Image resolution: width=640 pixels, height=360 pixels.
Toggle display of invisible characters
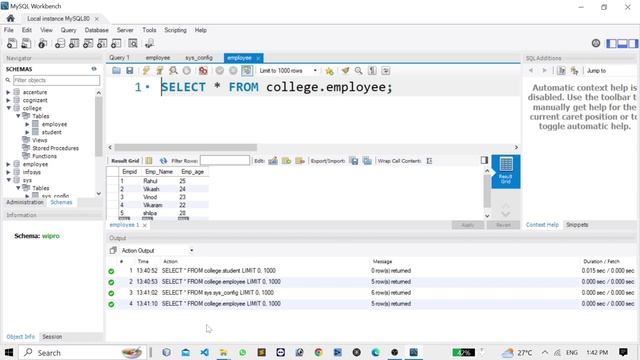pos(372,71)
